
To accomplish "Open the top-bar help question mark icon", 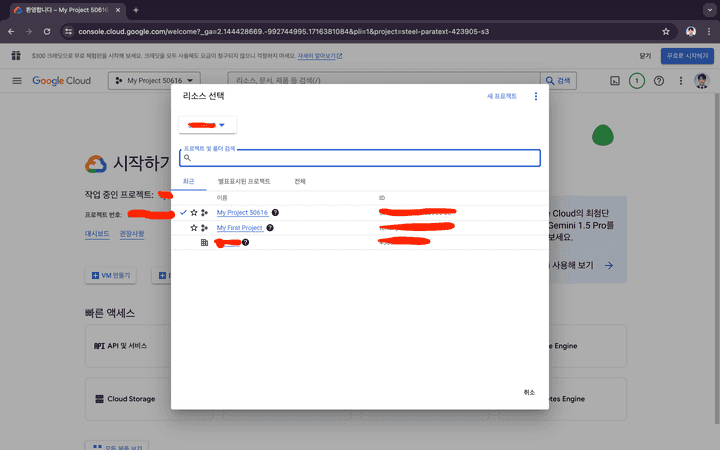I will pyautogui.click(x=659, y=80).
